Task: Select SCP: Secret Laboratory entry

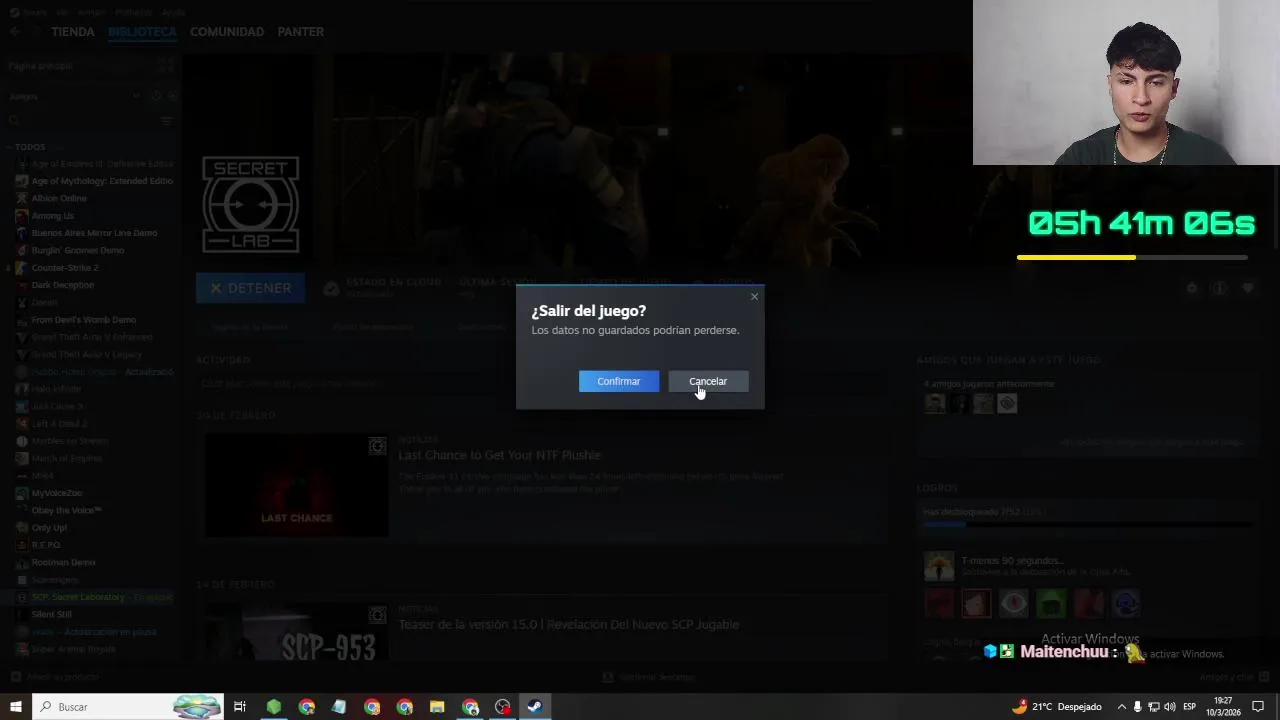Action: click(x=94, y=597)
